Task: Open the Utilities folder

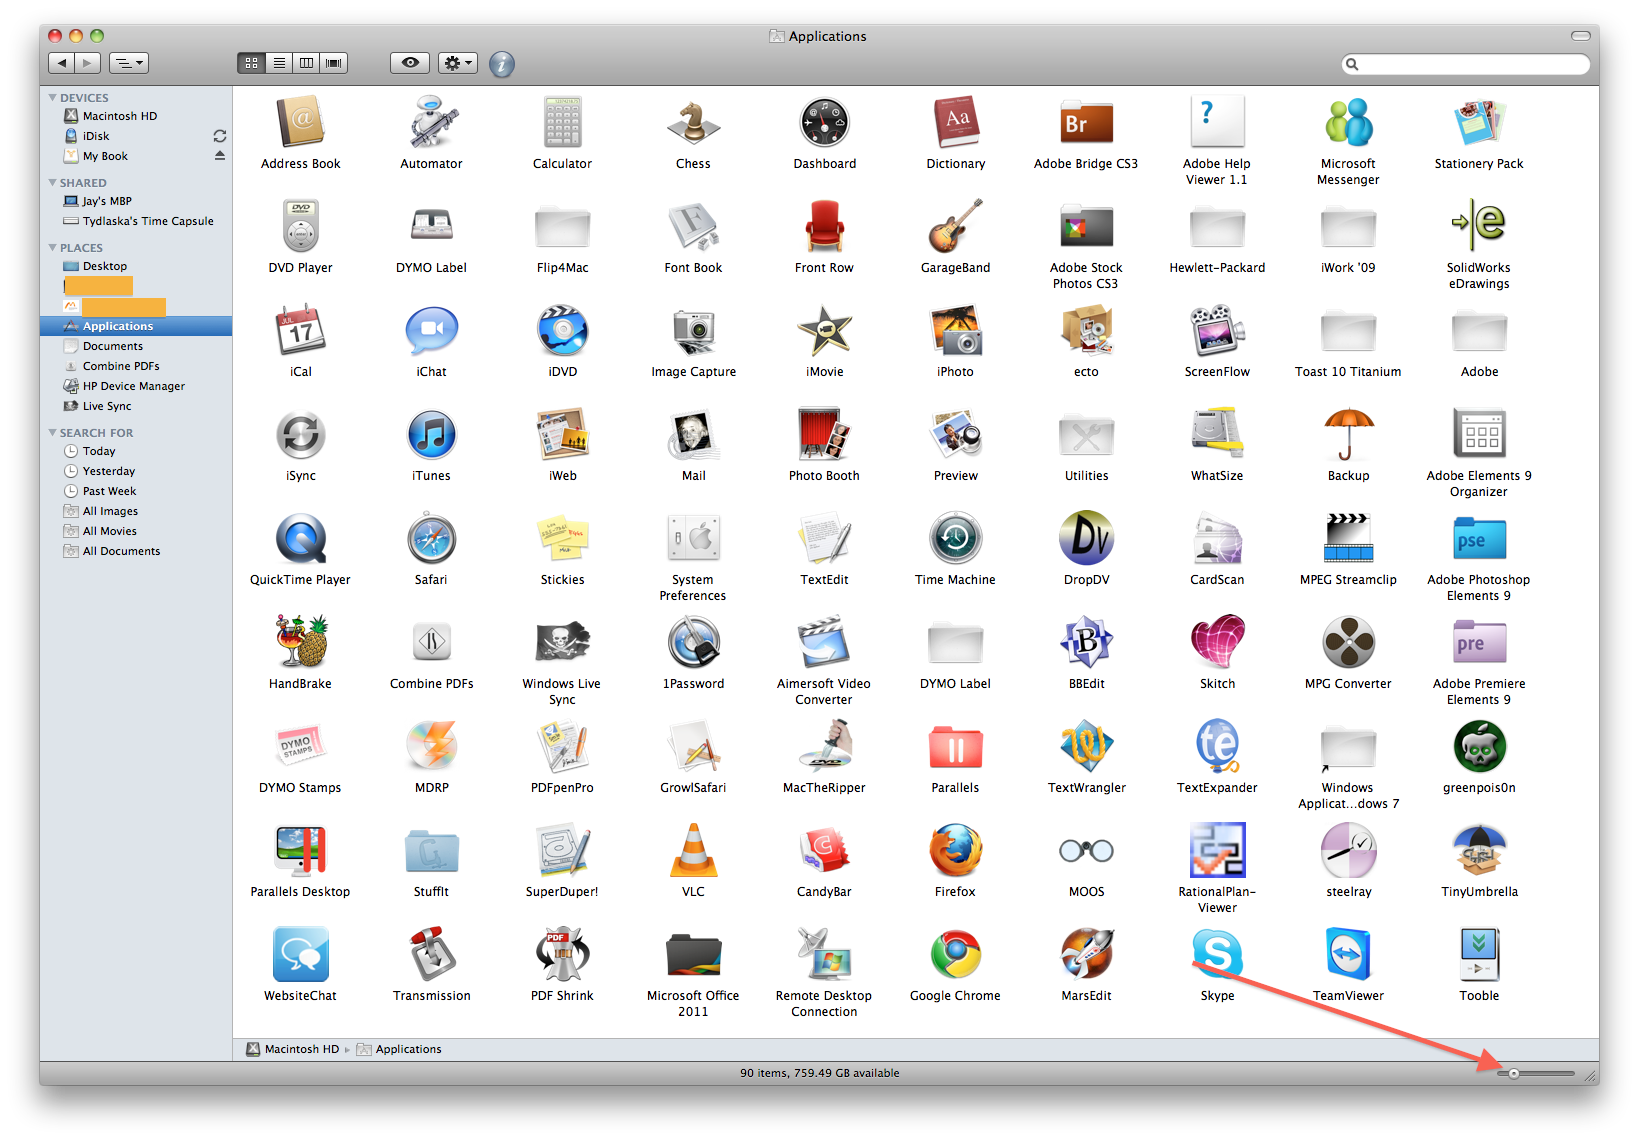Action: (1086, 434)
